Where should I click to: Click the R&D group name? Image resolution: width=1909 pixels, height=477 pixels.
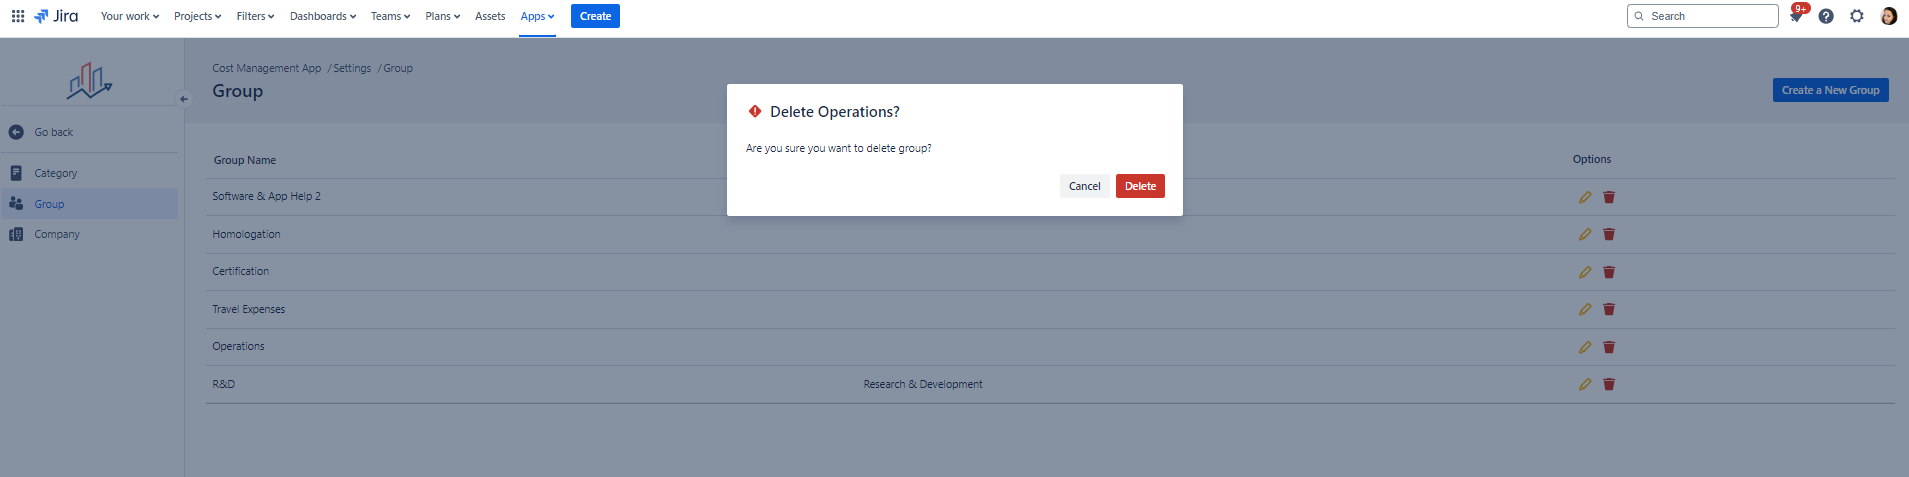(223, 384)
